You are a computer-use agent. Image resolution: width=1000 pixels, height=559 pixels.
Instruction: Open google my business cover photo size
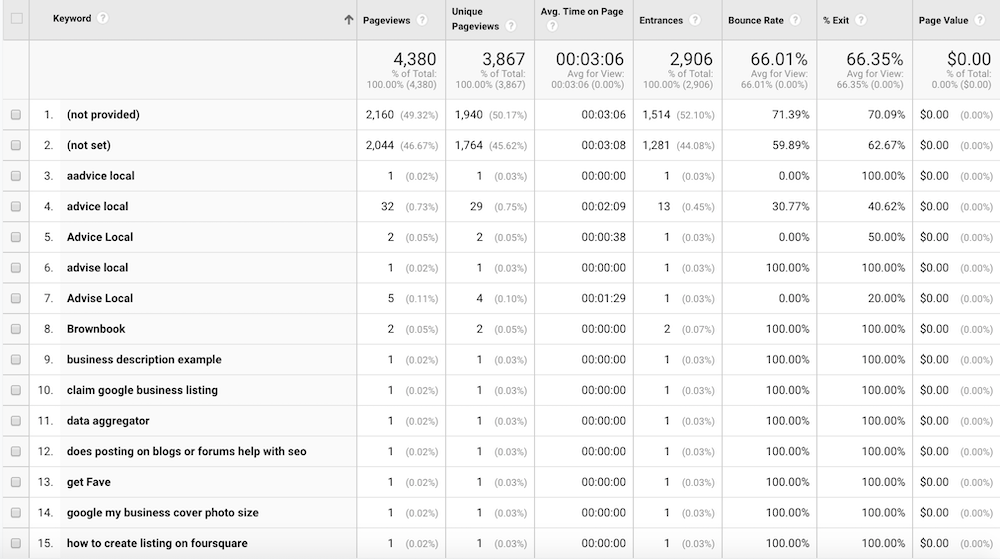coord(163,512)
